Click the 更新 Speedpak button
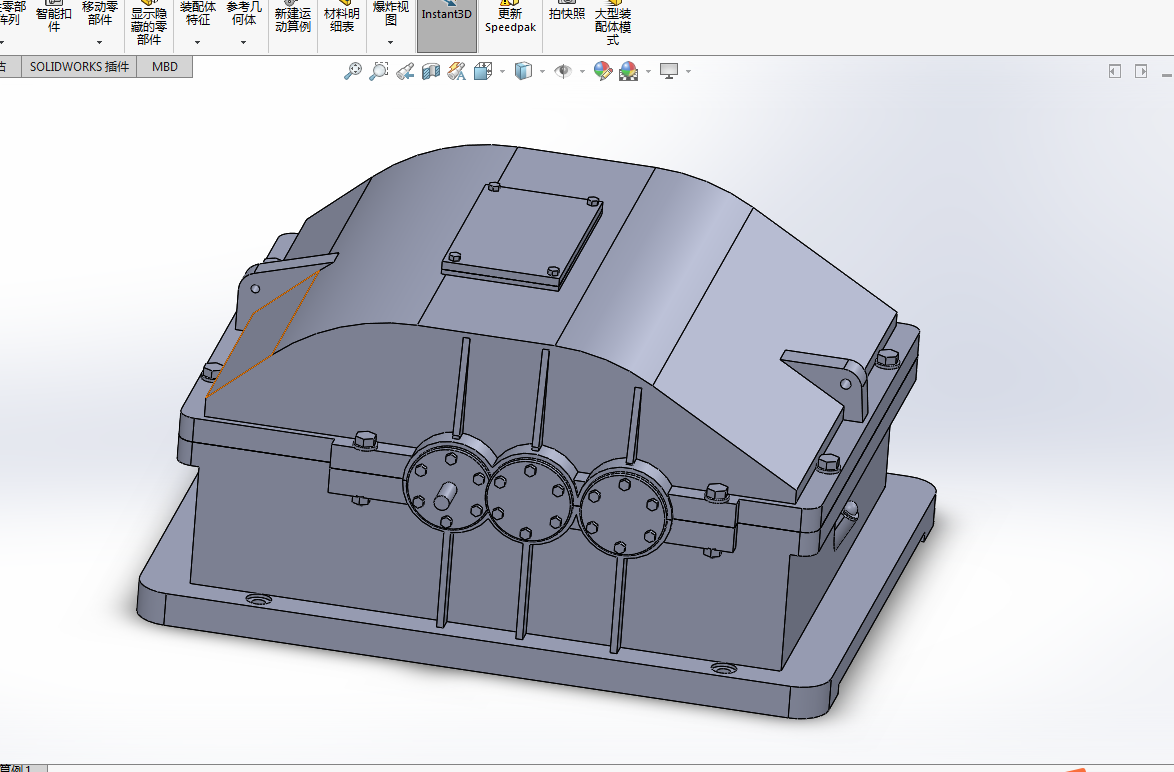This screenshot has width=1174, height=772. click(510, 20)
